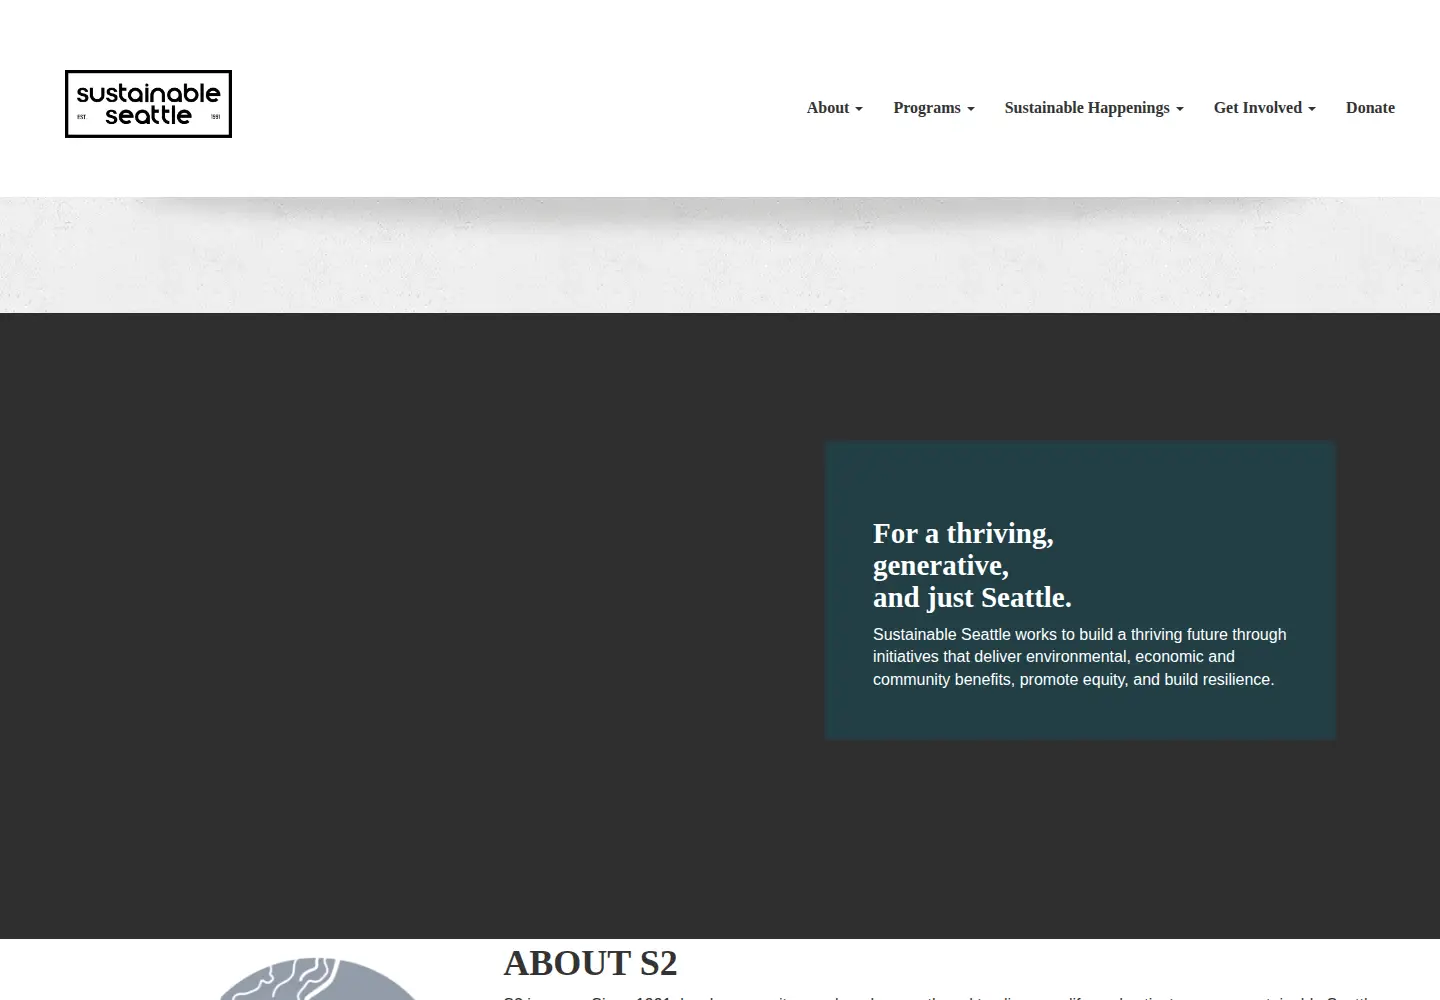Open the Sustainable Happenings dropdown
Screen dimensions: 1440x1000
tap(1094, 108)
